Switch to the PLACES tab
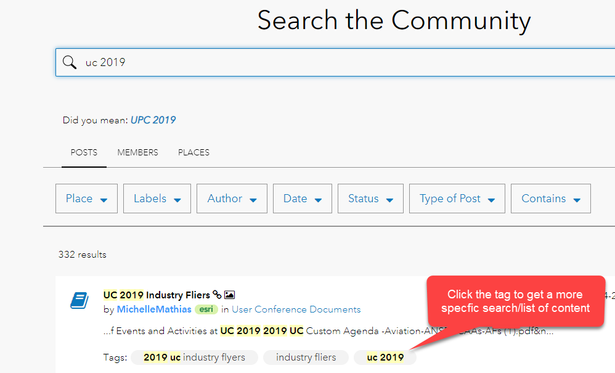The image size is (615, 373). click(194, 153)
